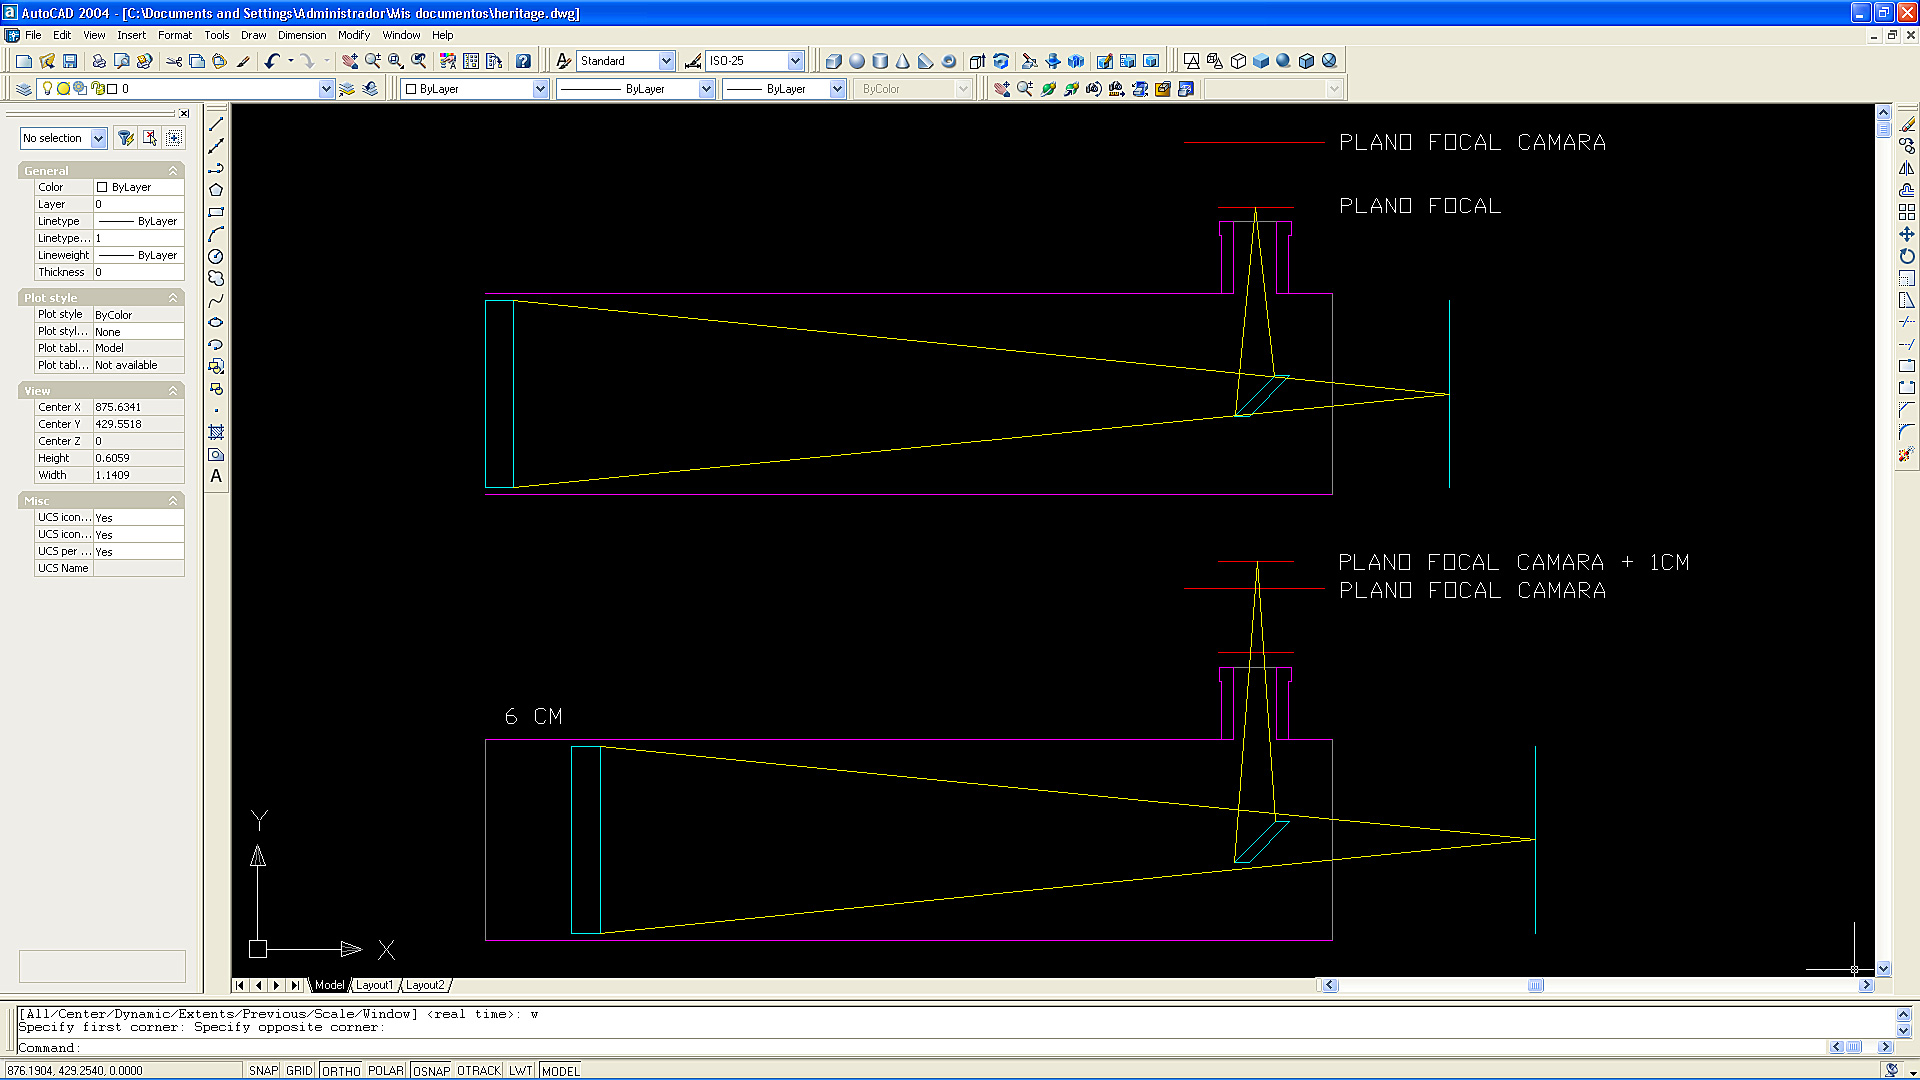Open the Help question mark icon
The width and height of the screenshot is (1920, 1080).
coord(523,61)
